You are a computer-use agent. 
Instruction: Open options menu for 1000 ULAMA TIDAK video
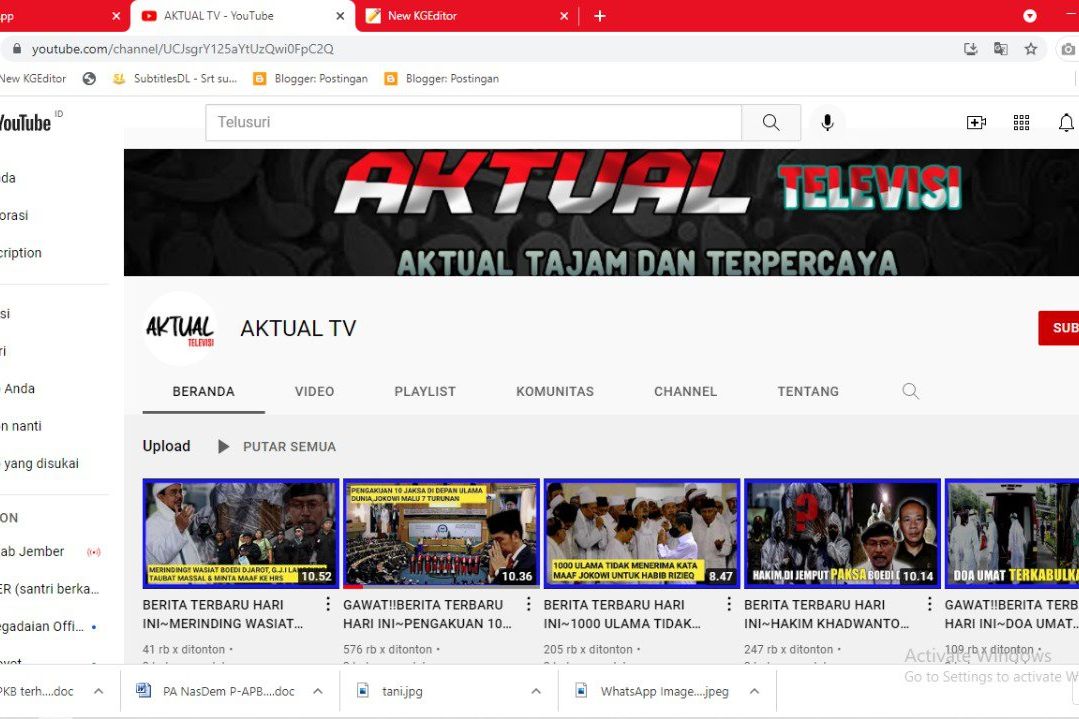click(x=729, y=604)
